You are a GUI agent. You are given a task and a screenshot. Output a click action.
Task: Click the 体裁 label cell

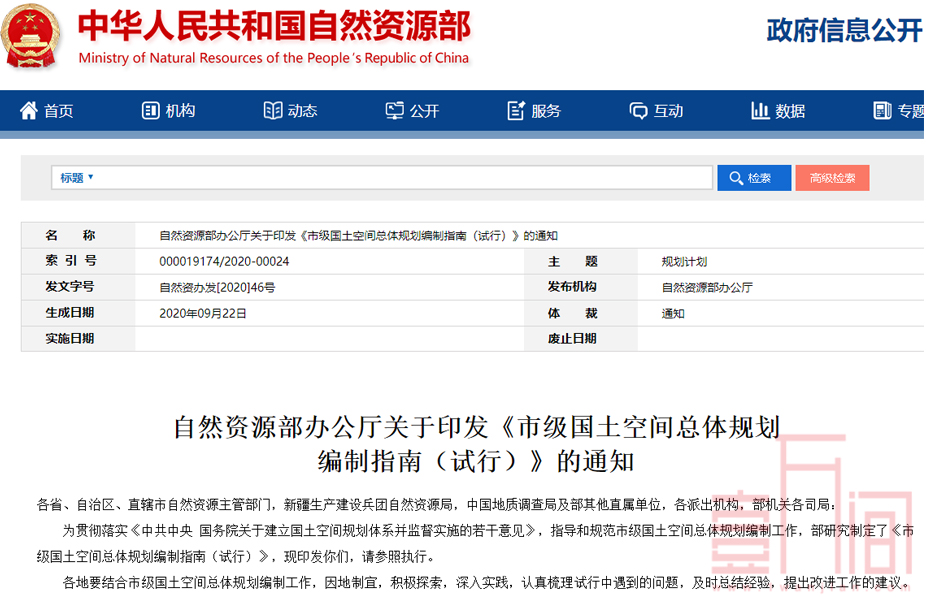[581, 313]
